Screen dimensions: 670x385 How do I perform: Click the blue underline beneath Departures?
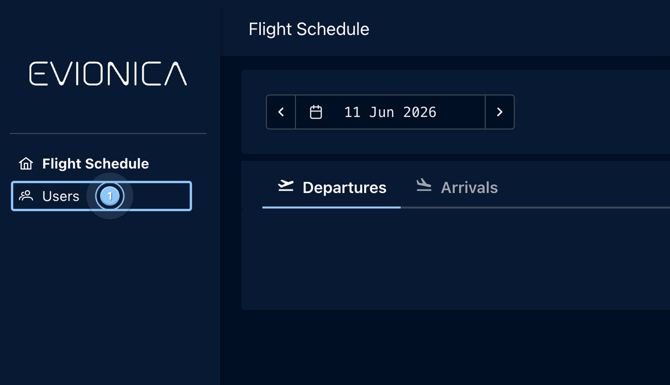coord(332,208)
